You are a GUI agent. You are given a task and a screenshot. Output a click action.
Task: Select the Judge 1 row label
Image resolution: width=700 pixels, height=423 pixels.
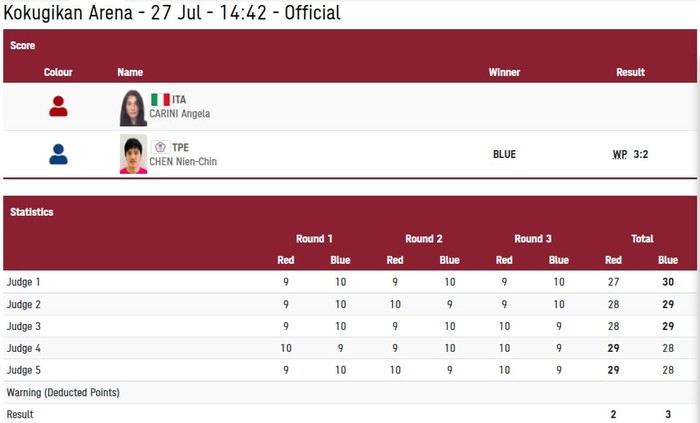click(23, 282)
